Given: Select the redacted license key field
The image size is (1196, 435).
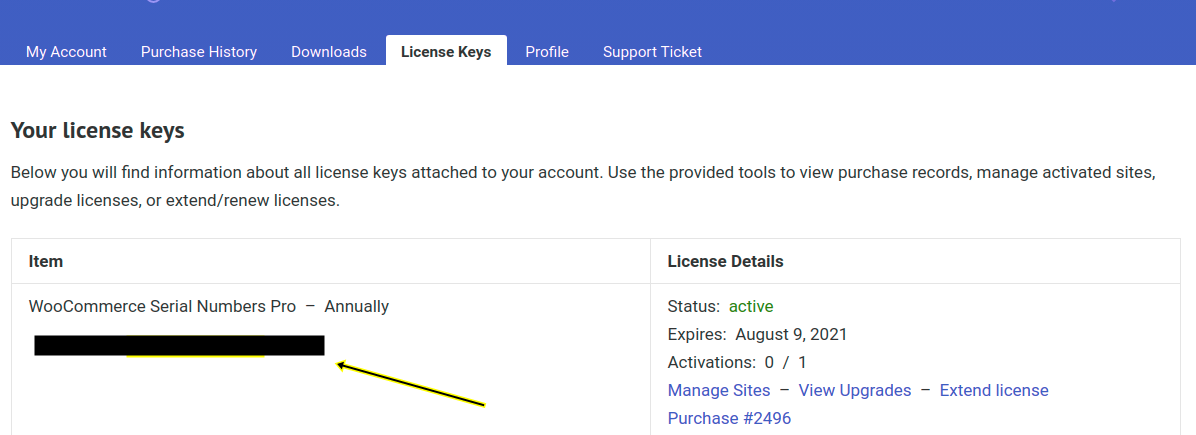Looking at the screenshot, I should (x=179, y=346).
